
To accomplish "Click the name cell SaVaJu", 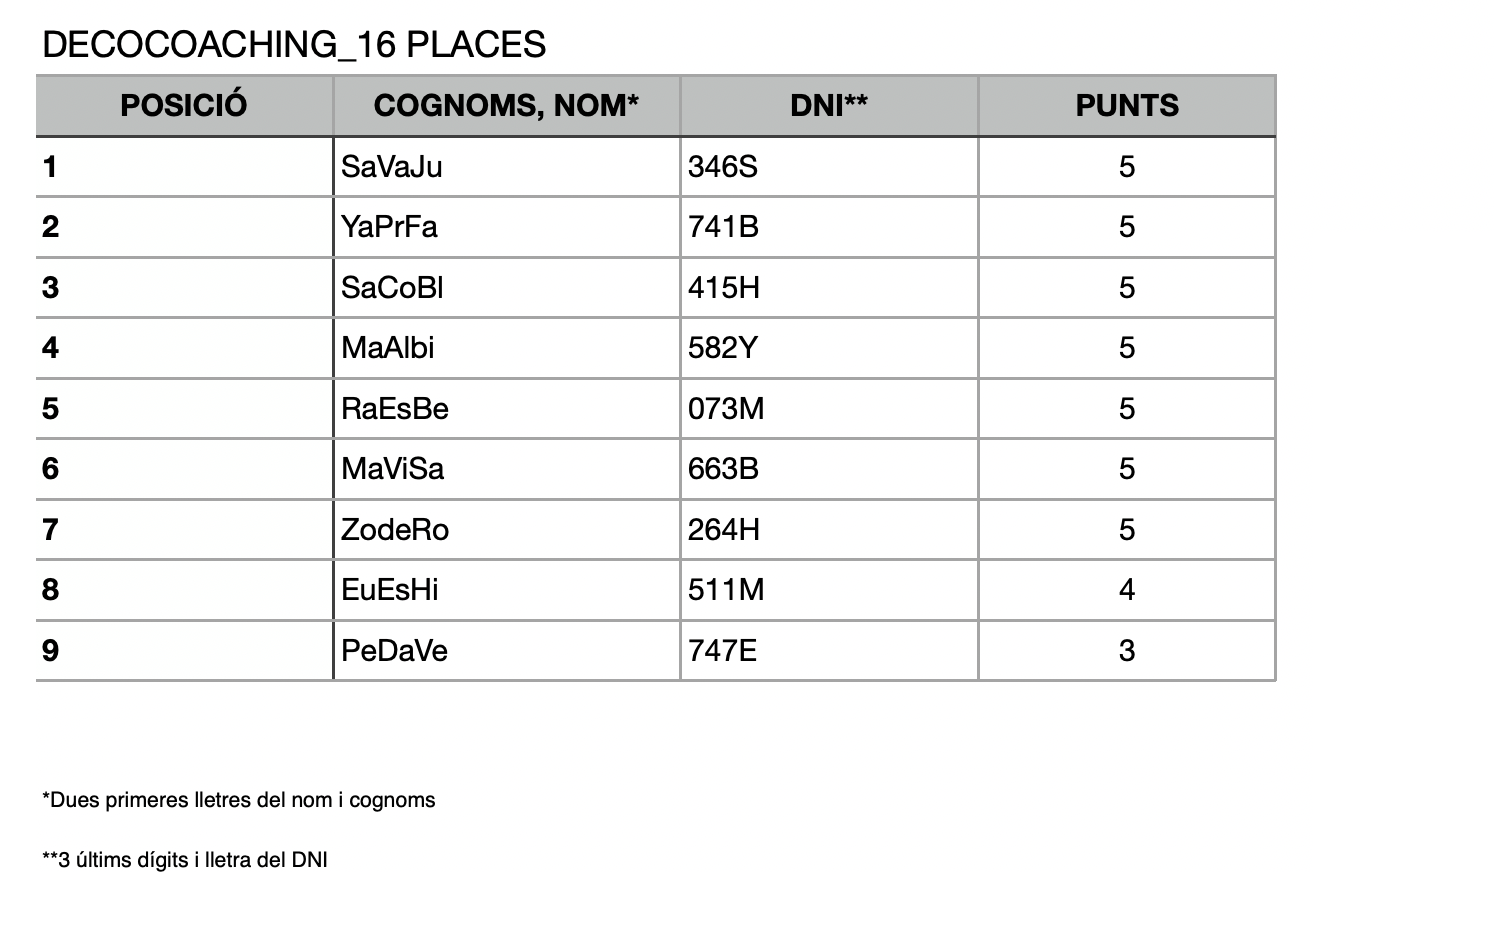I will 506,167.
